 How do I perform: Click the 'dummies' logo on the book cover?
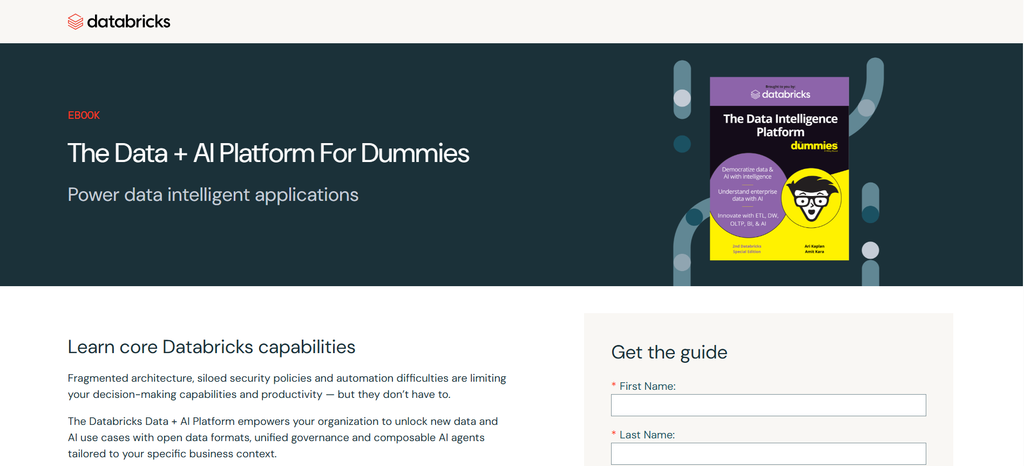click(813, 147)
